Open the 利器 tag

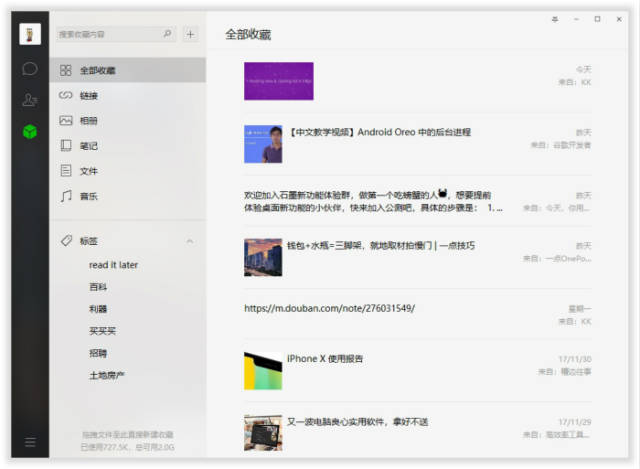point(98,309)
